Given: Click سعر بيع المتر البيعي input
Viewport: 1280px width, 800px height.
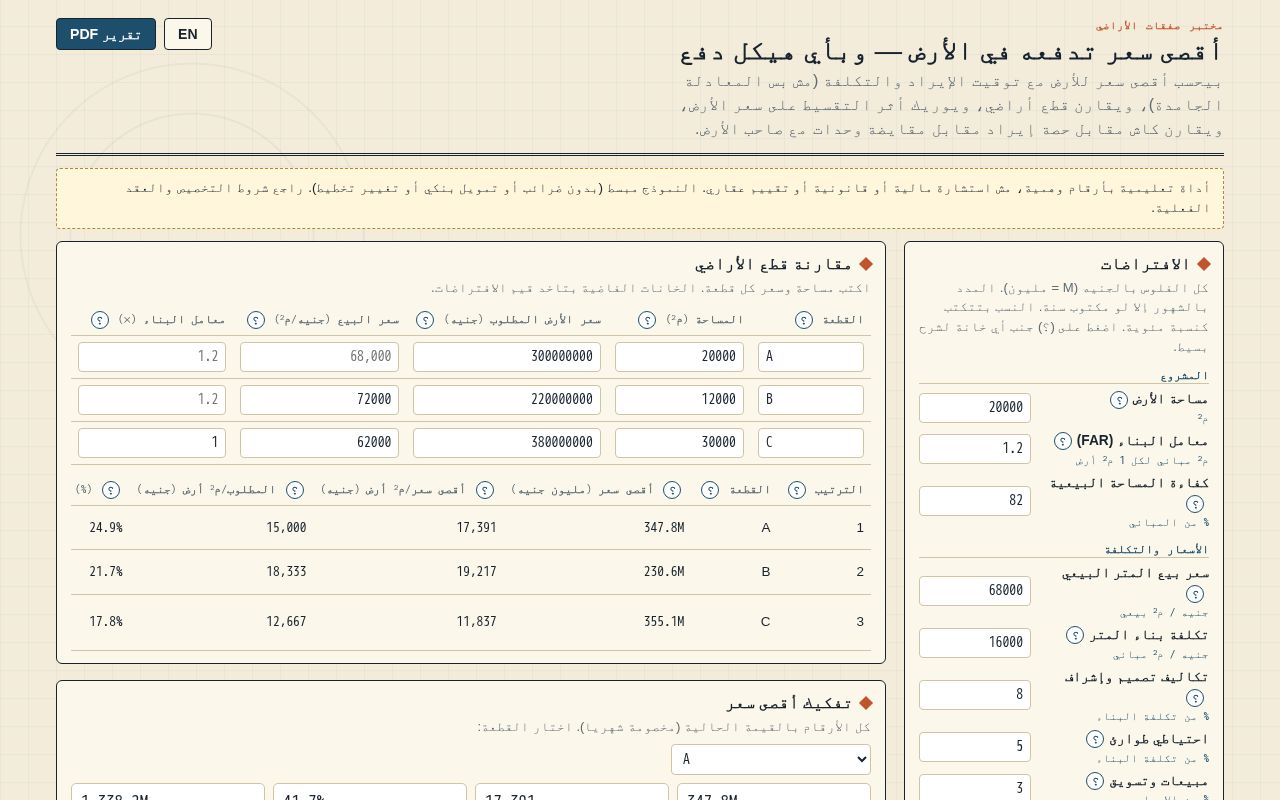Looking at the screenshot, I should click(x=975, y=591).
